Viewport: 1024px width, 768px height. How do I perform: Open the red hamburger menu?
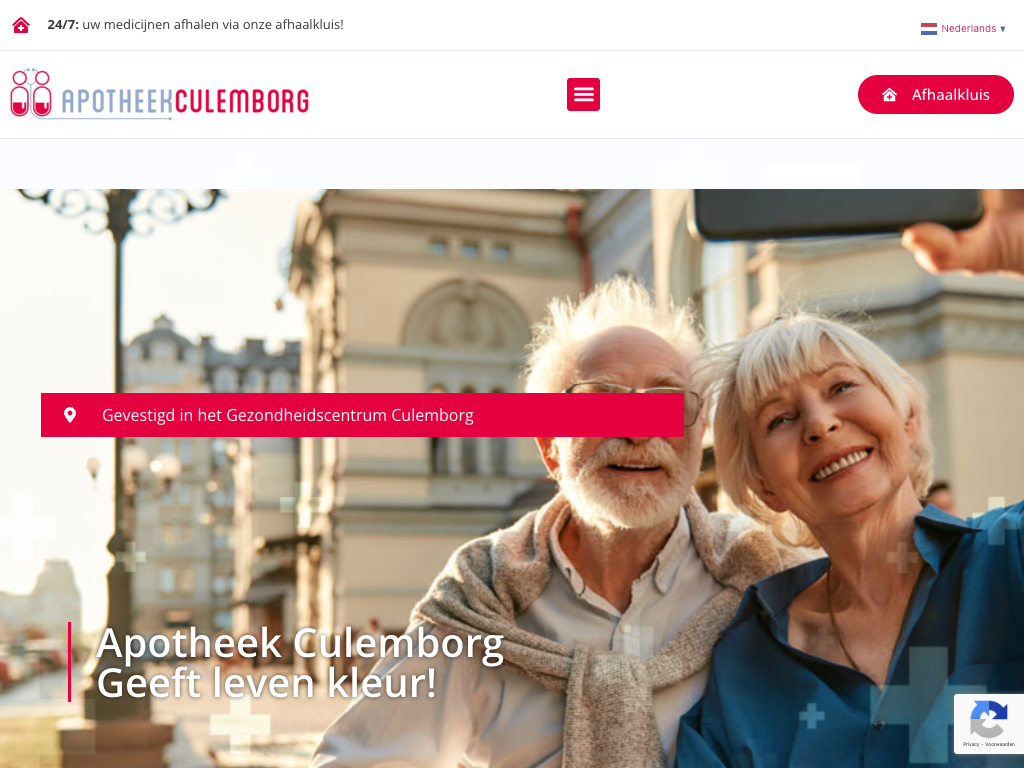[583, 95]
